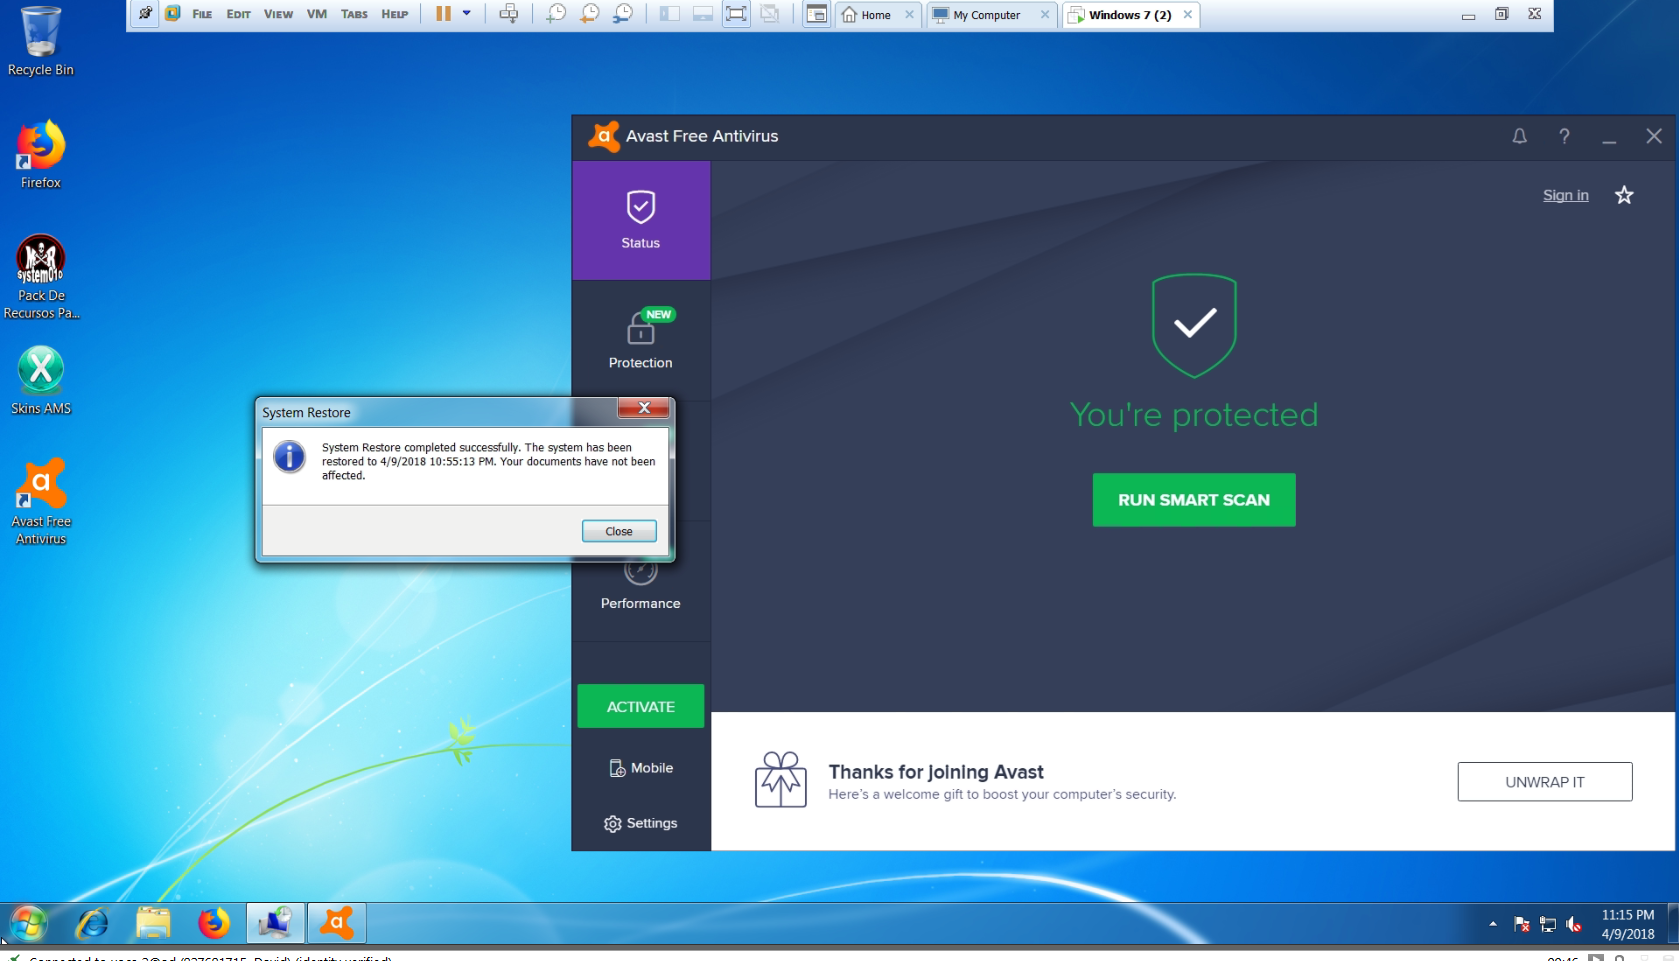The image size is (1679, 961).
Task: Open the Status tab in Avast sidebar
Action: [x=641, y=221]
